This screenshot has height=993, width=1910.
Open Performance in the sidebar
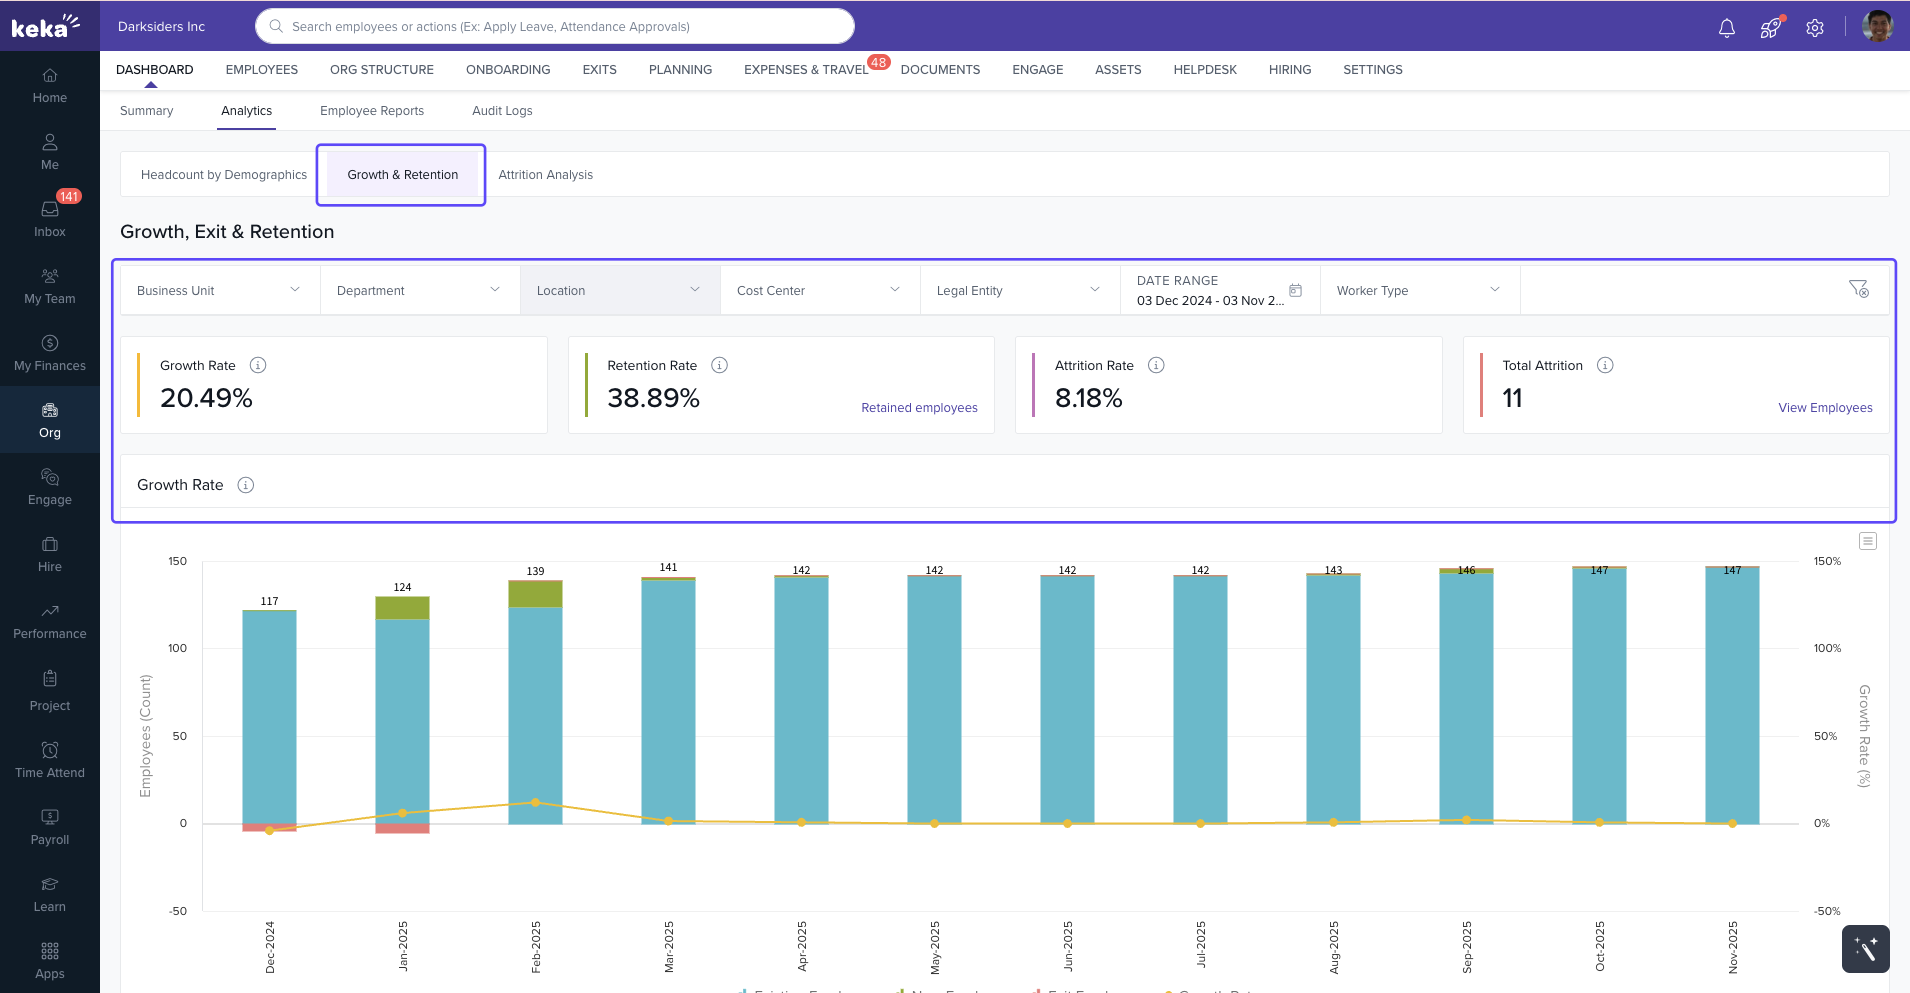pyautogui.click(x=50, y=620)
